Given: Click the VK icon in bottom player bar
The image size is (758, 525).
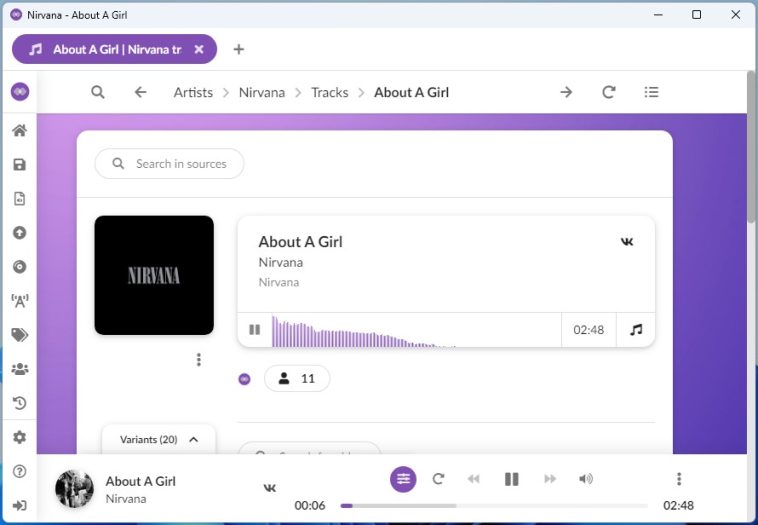Looking at the screenshot, I should click(x=270, y=488).
